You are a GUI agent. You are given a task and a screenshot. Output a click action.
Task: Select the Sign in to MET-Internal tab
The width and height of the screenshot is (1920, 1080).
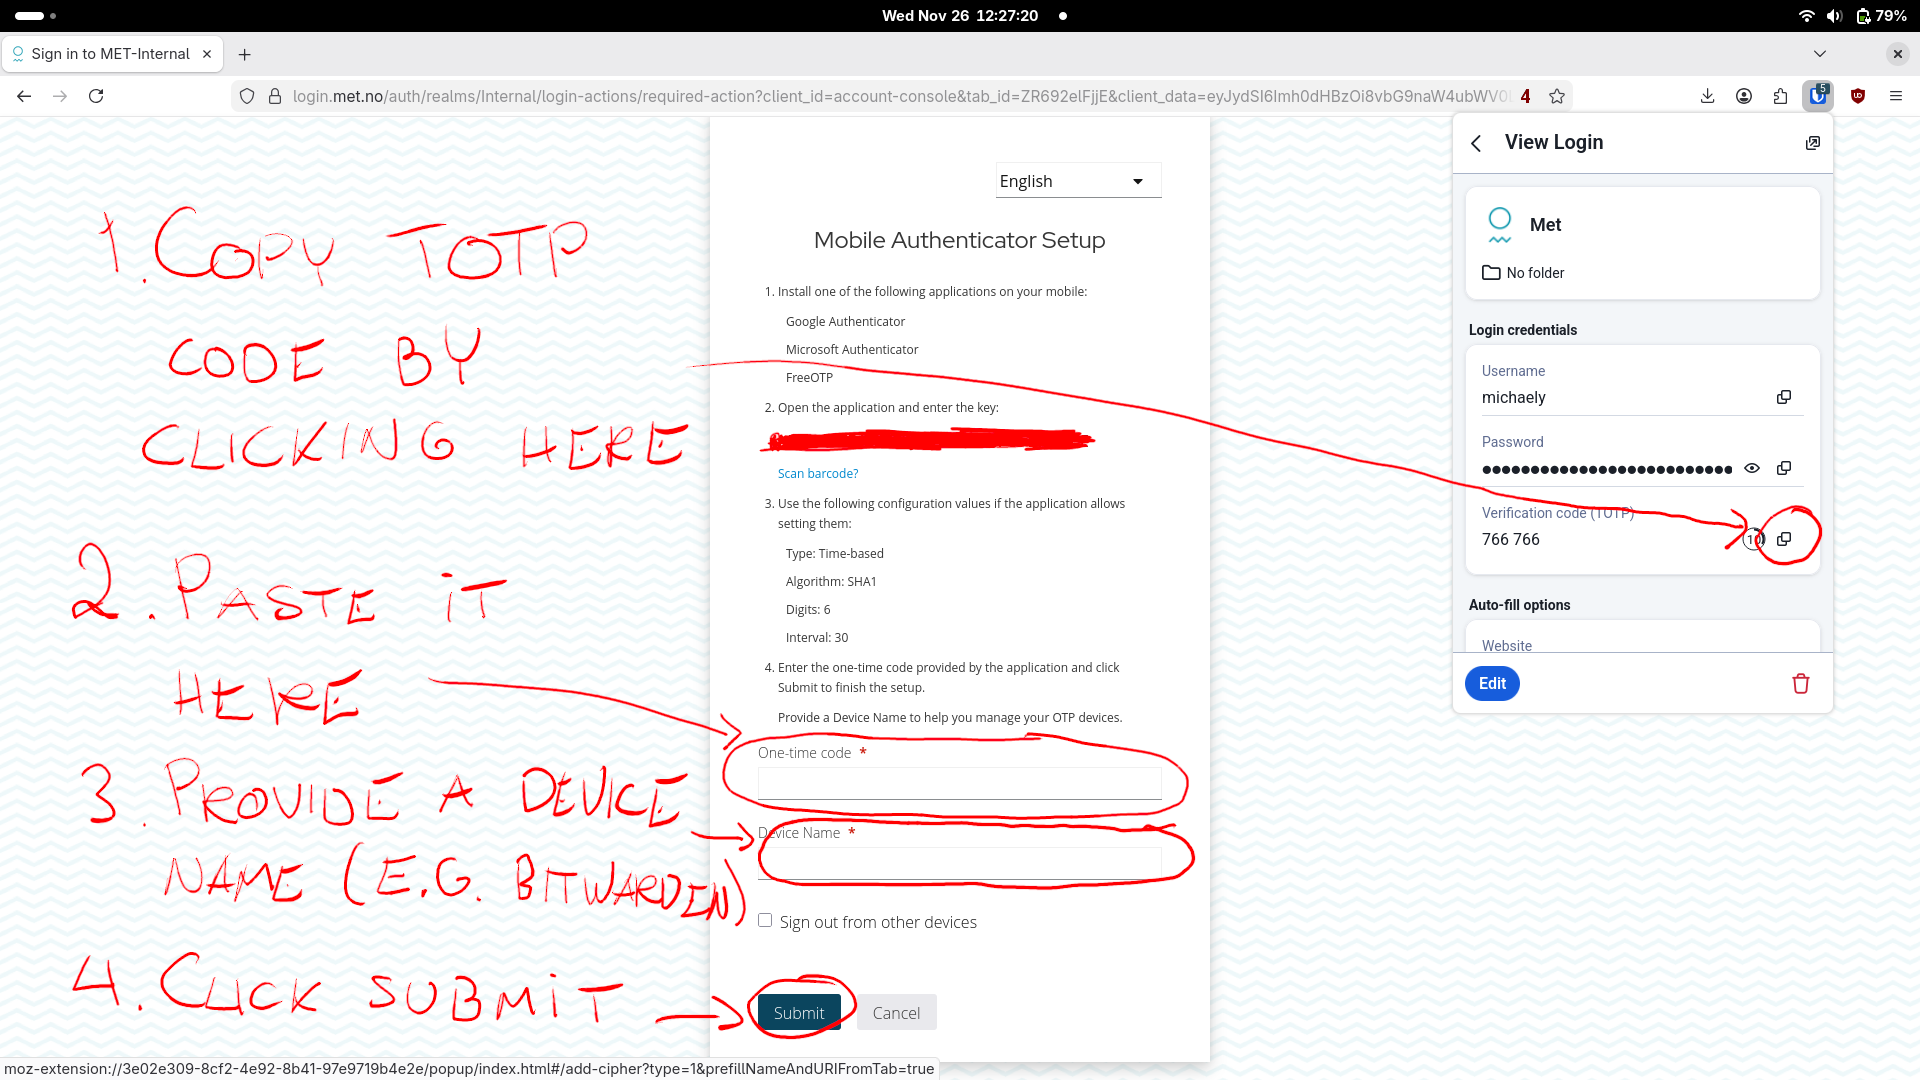point(110,54)
